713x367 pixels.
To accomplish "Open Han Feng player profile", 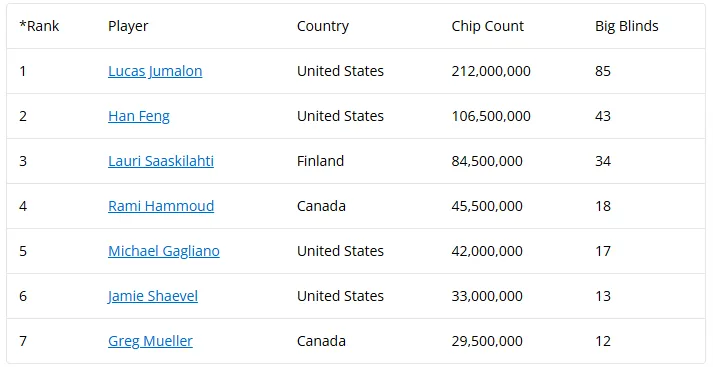I will [x=139, y=116].
